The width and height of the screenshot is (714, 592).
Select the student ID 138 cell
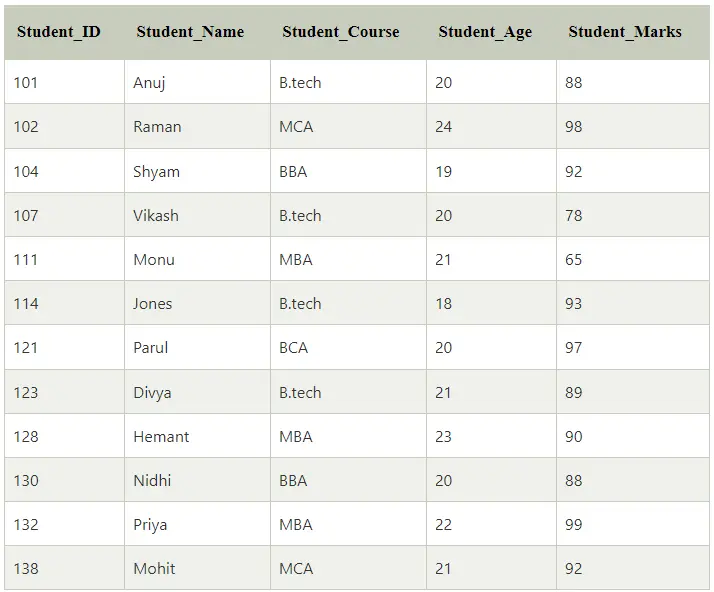tap(64, 569)
